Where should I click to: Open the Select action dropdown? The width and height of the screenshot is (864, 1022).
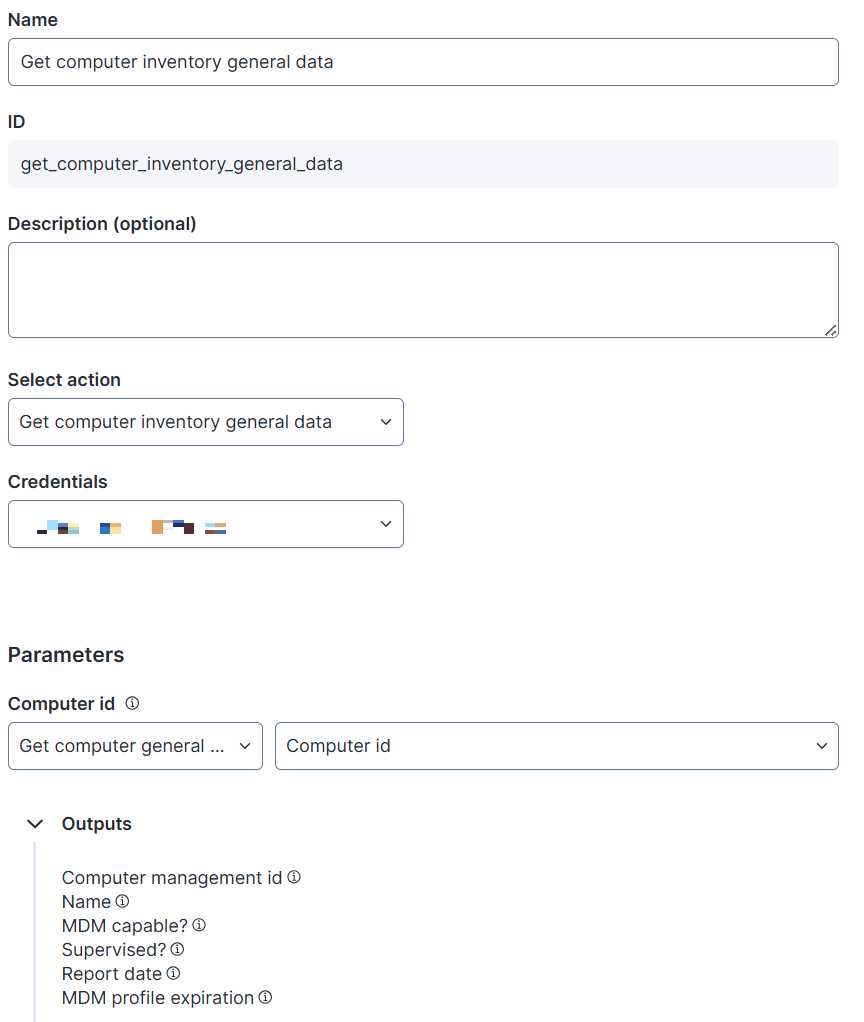205,422
